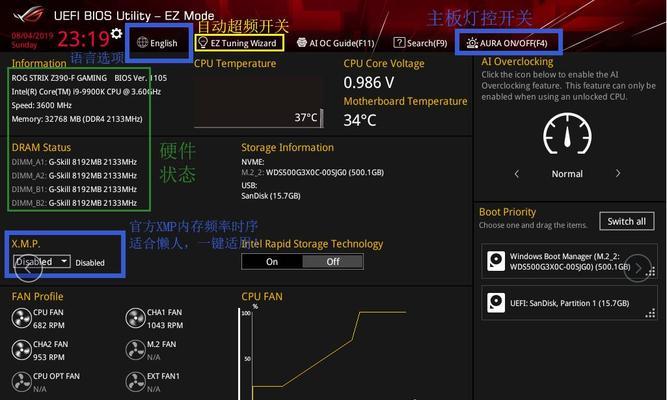Toggle AURA ON/OFF (F4)

pyautogui.click(x=507, y=43)
